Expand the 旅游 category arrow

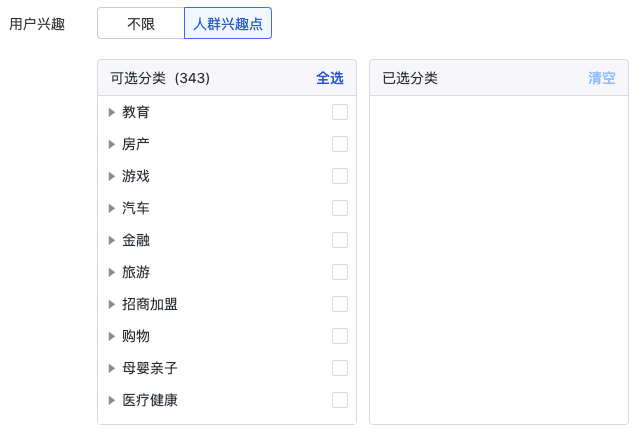tap(111, 272)
